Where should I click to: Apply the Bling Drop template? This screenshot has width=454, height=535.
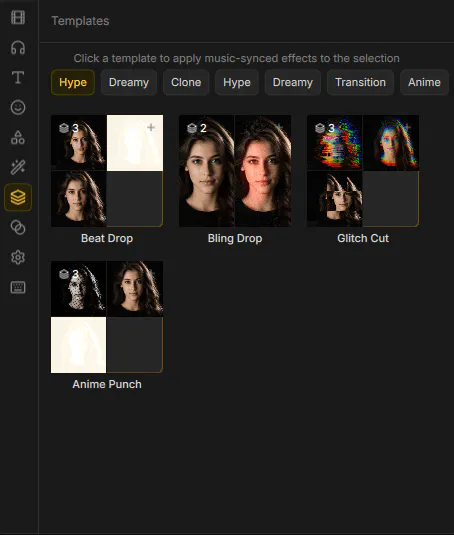point(235,171)
